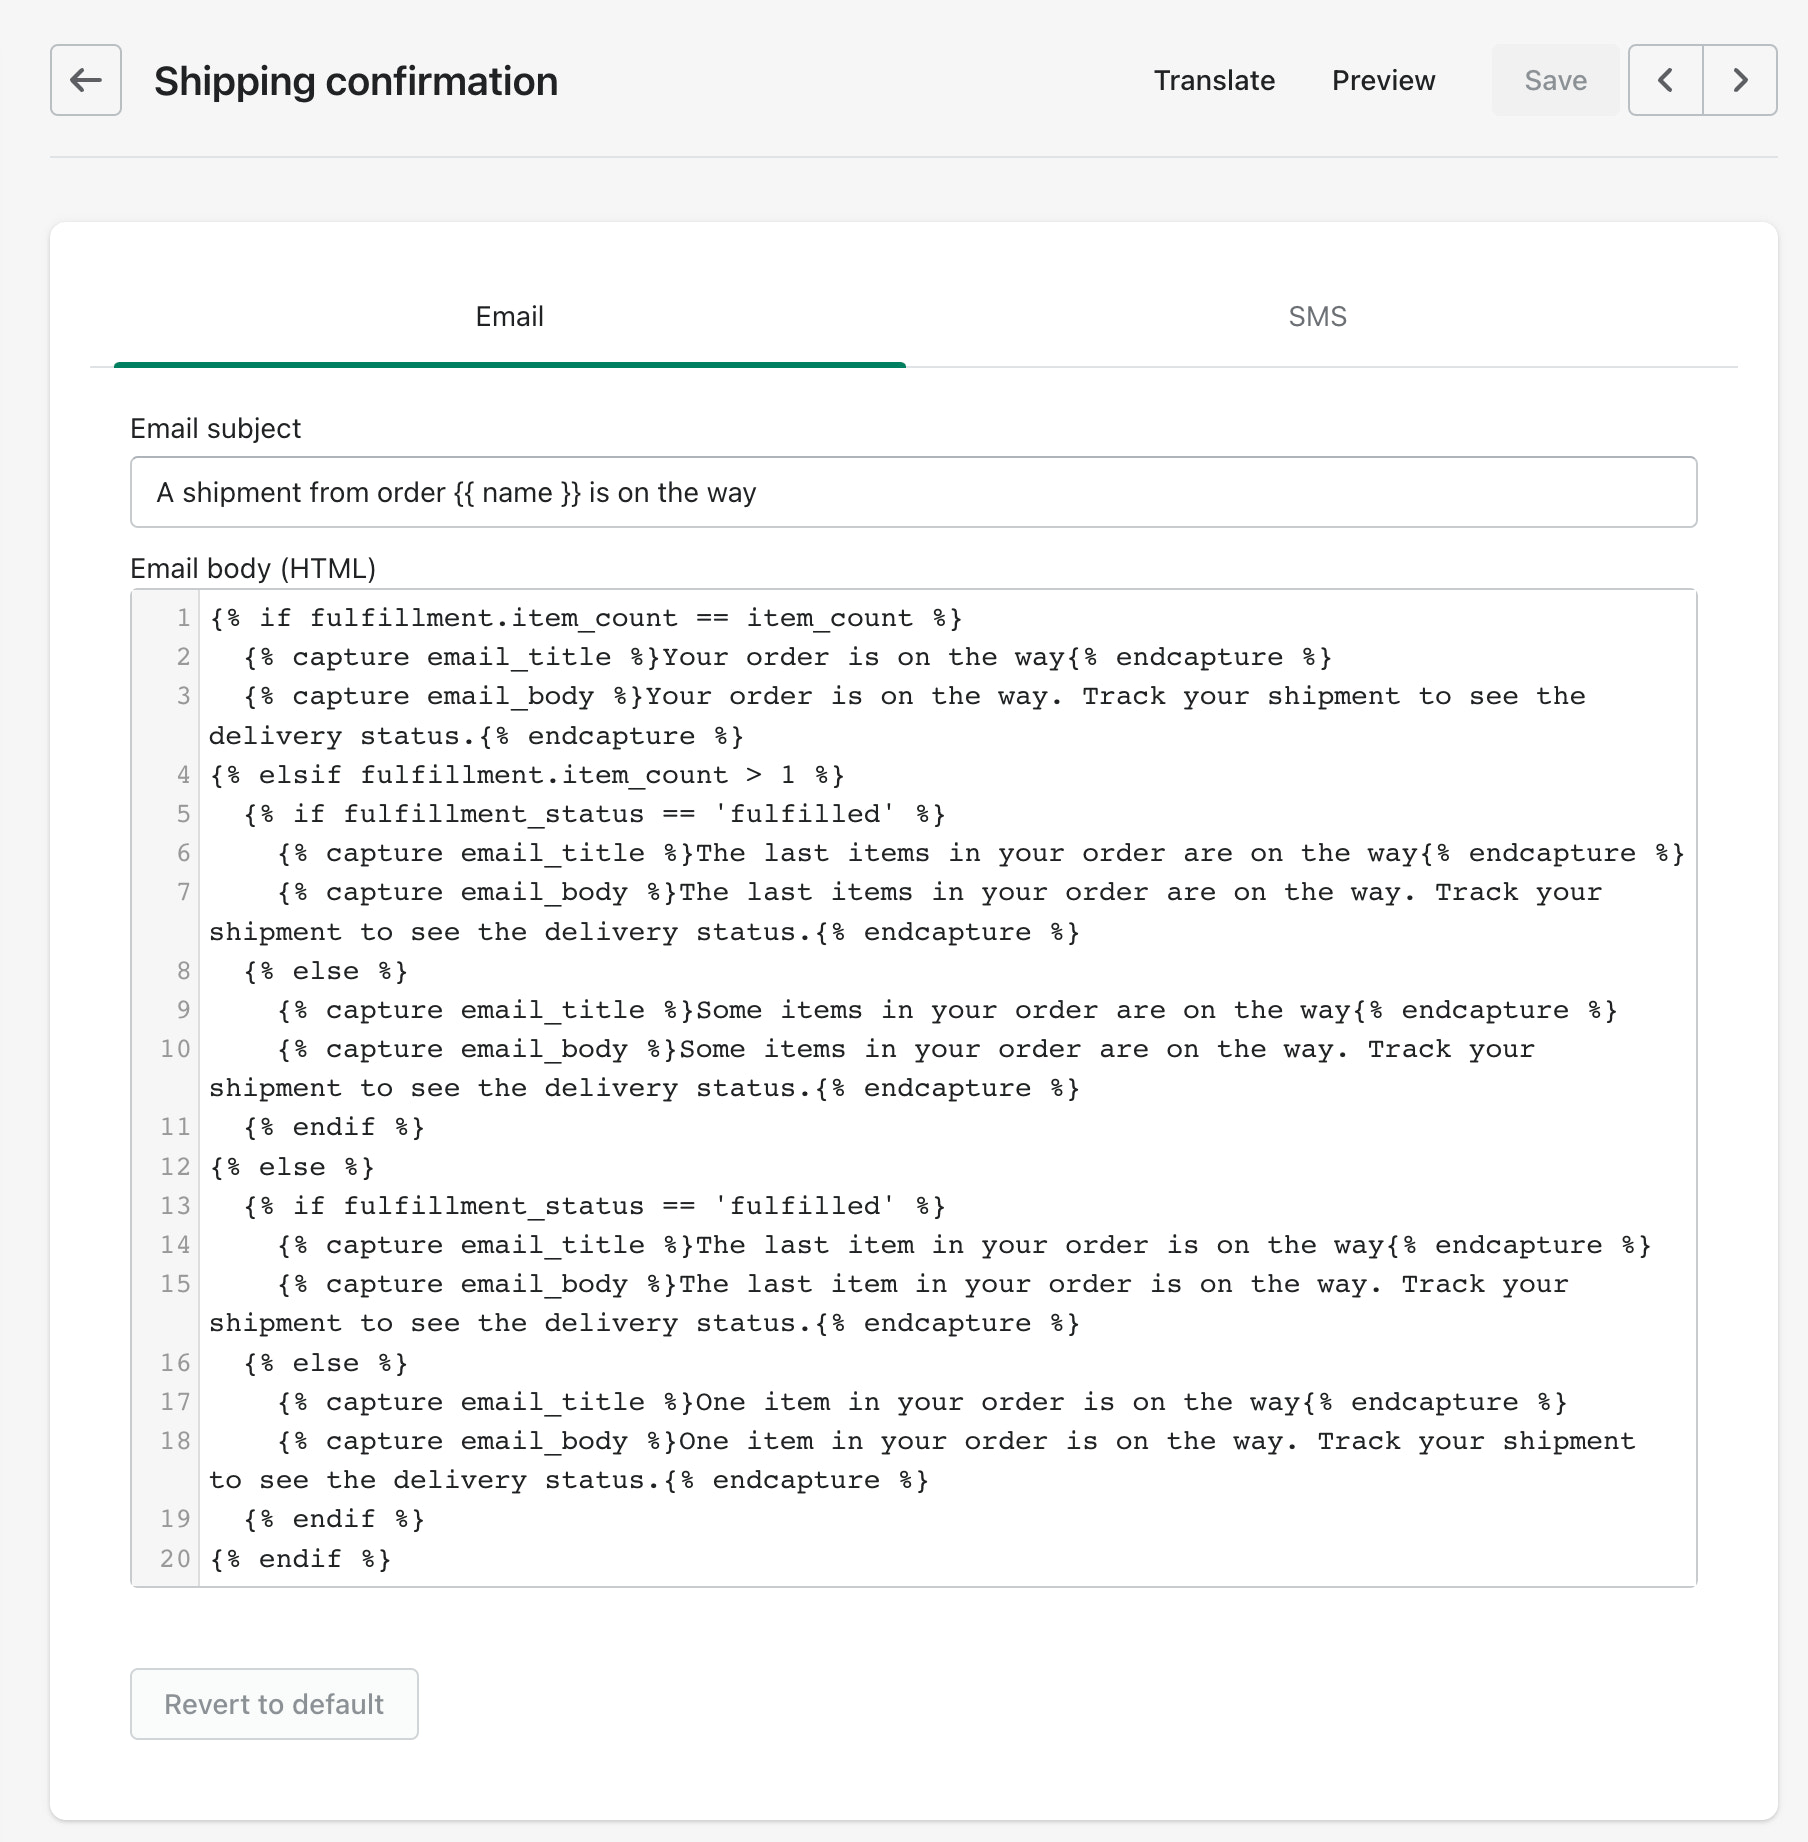The image size is (1808, 1842).
Task: Go to previous template using left chevron
Action: coord(1665,80)
